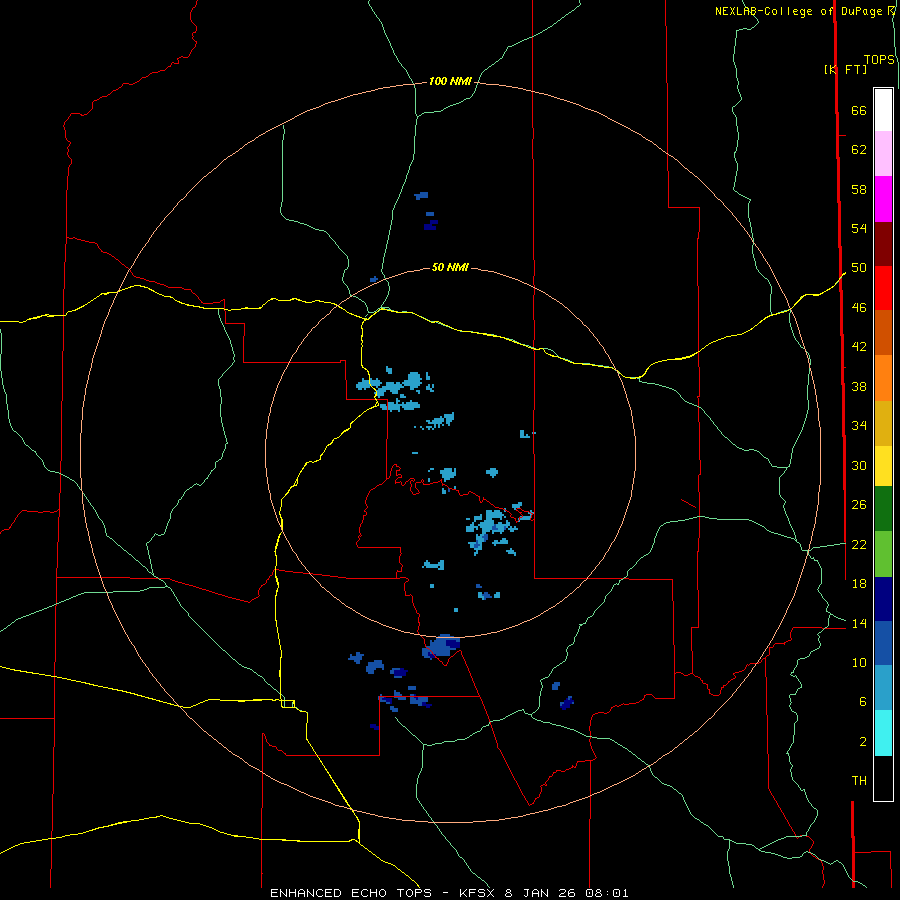
Task: Click the white swatch in the tops legend
Action: click(x=883, y=110)
